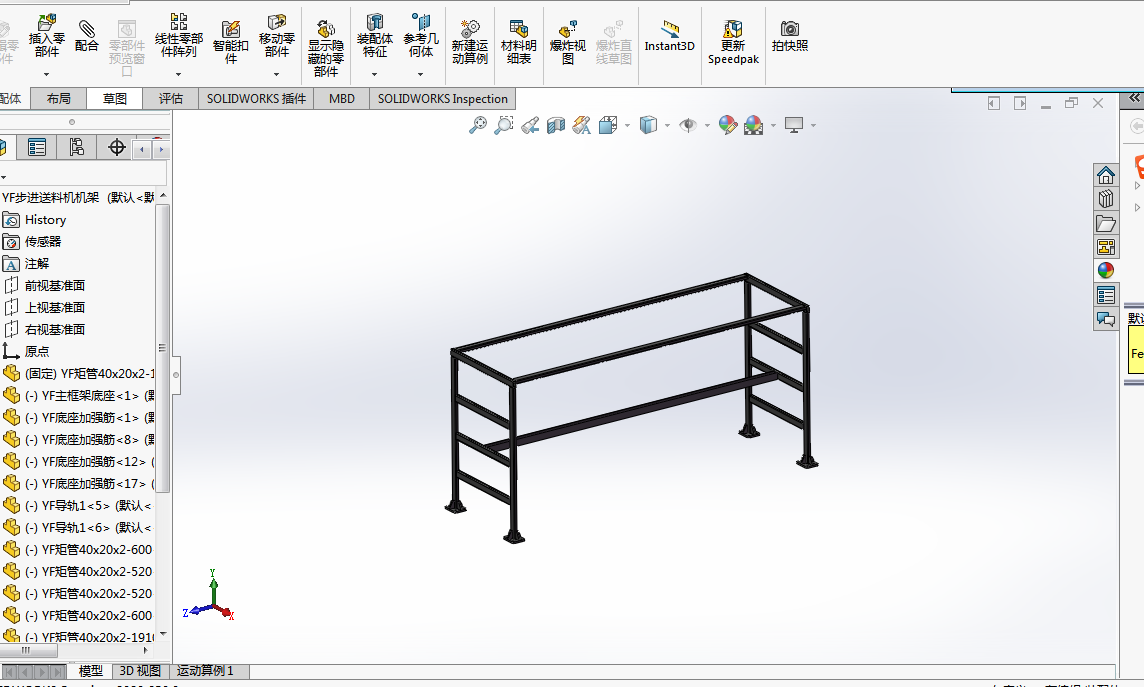The height and width of the screenshot is (687, 1144).
Task: Open Appearances color ball in task pane
Action: [x=1105, y=271]
